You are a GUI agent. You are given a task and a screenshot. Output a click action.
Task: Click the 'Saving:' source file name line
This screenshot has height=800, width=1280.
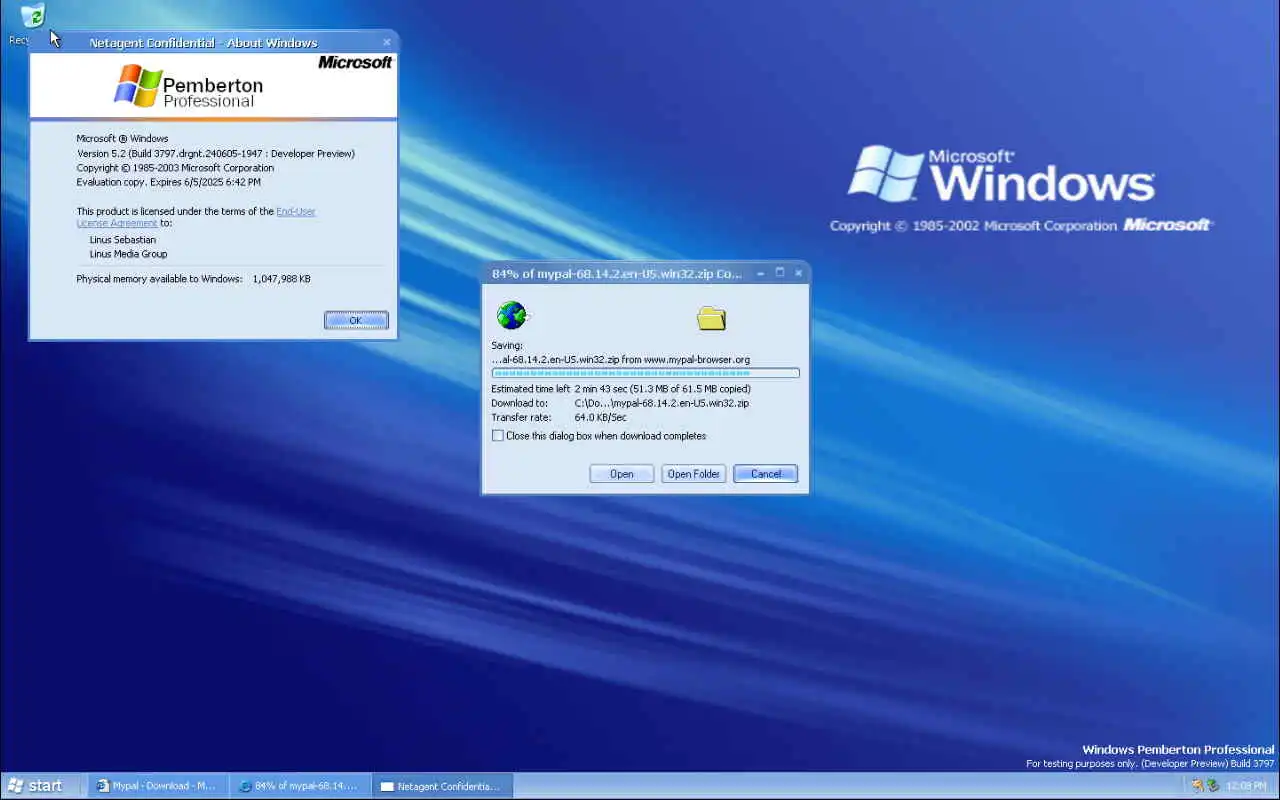click(621, 359)
